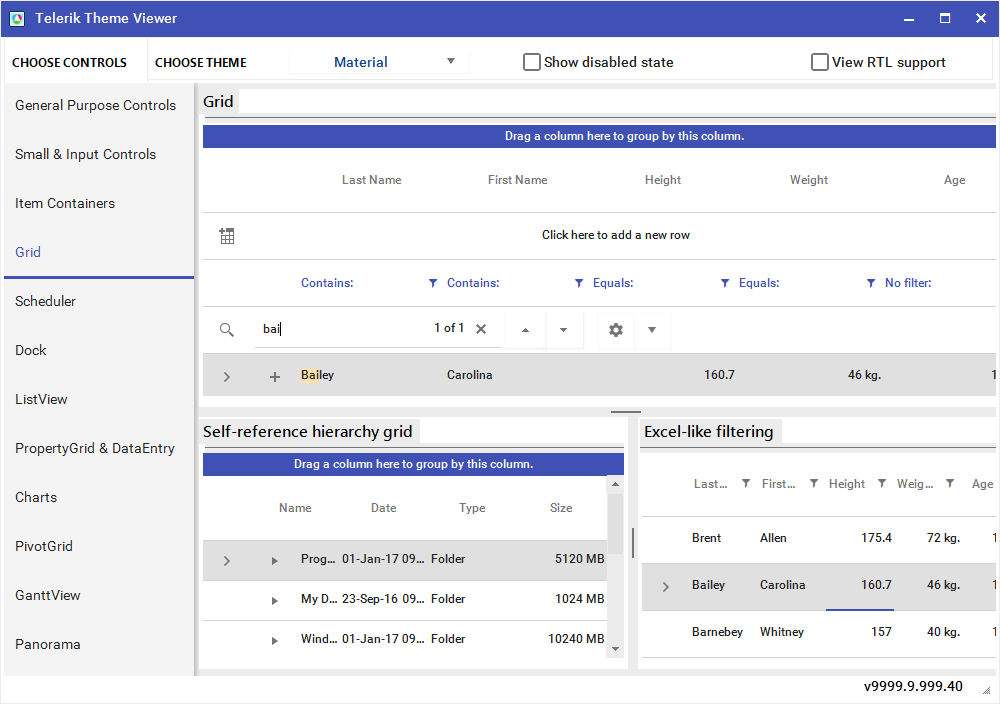Open search options dropdown arrow beside gear
Screen dimensions: 1000x704
652,330
